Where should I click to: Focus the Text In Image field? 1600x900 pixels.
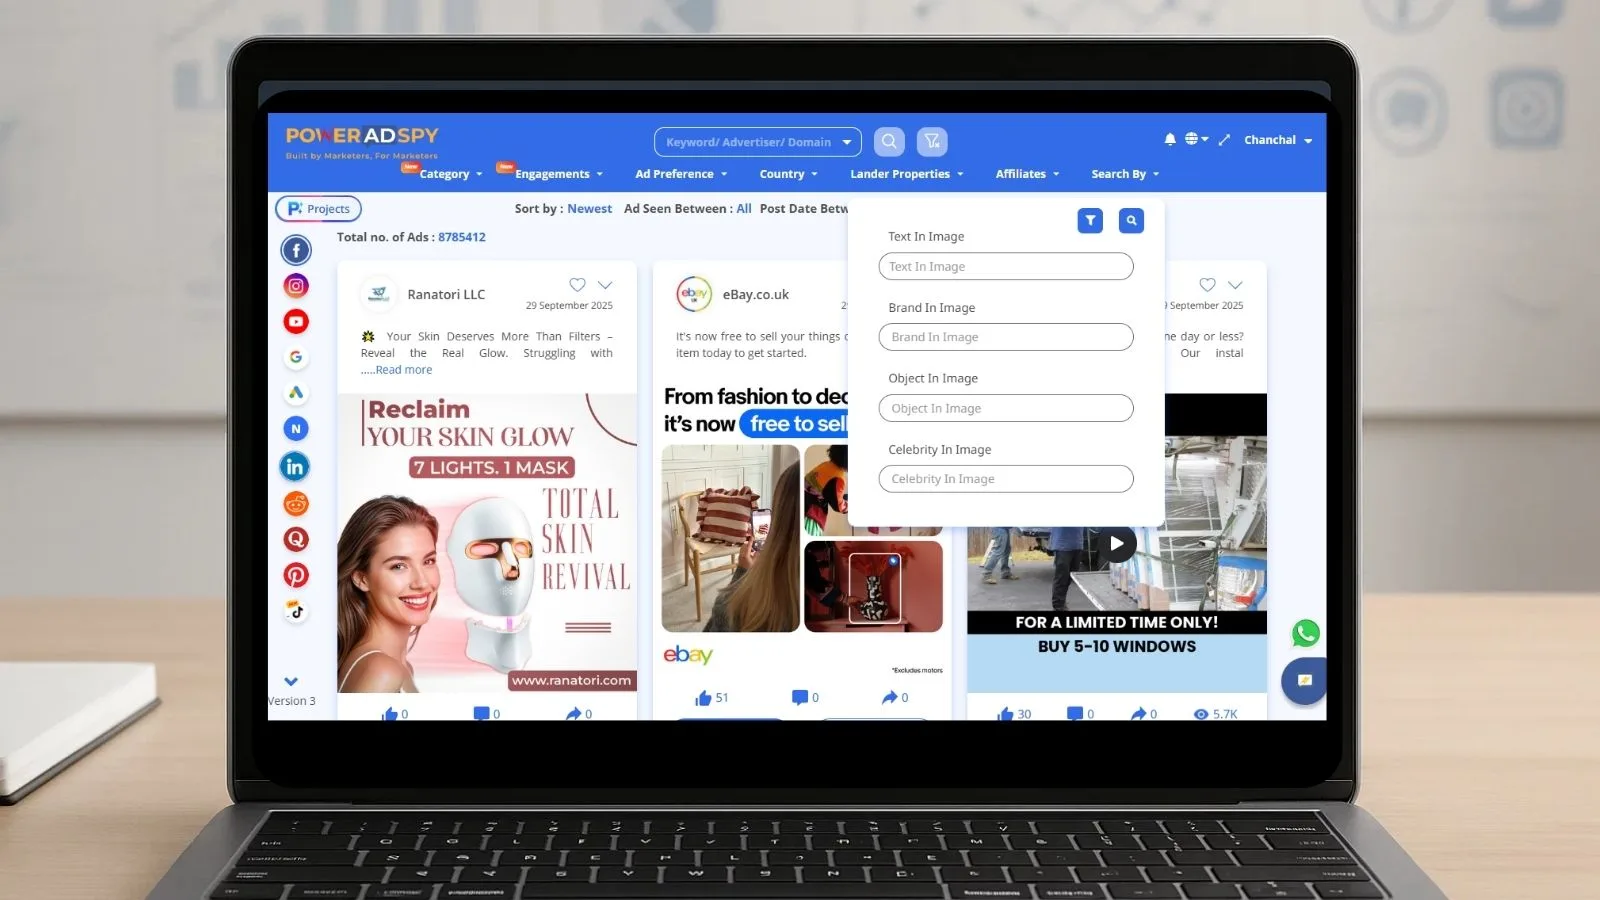point(1006,267)
